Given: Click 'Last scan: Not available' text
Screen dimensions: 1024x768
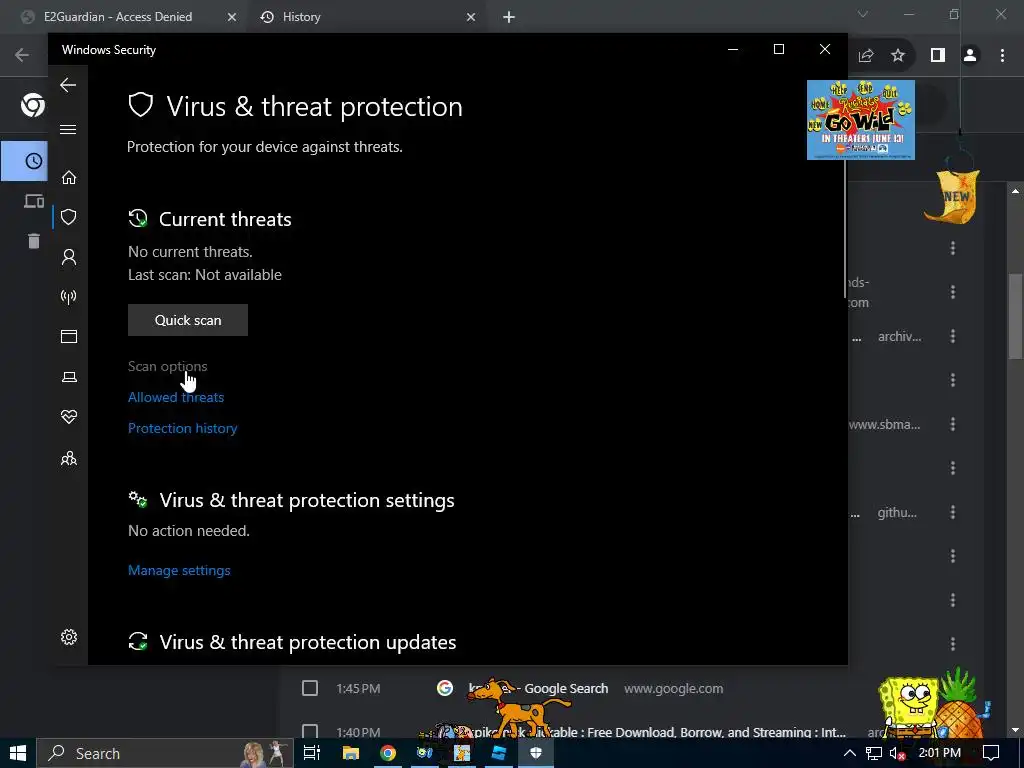Looking at the screenshot, I should coord(204,275).
